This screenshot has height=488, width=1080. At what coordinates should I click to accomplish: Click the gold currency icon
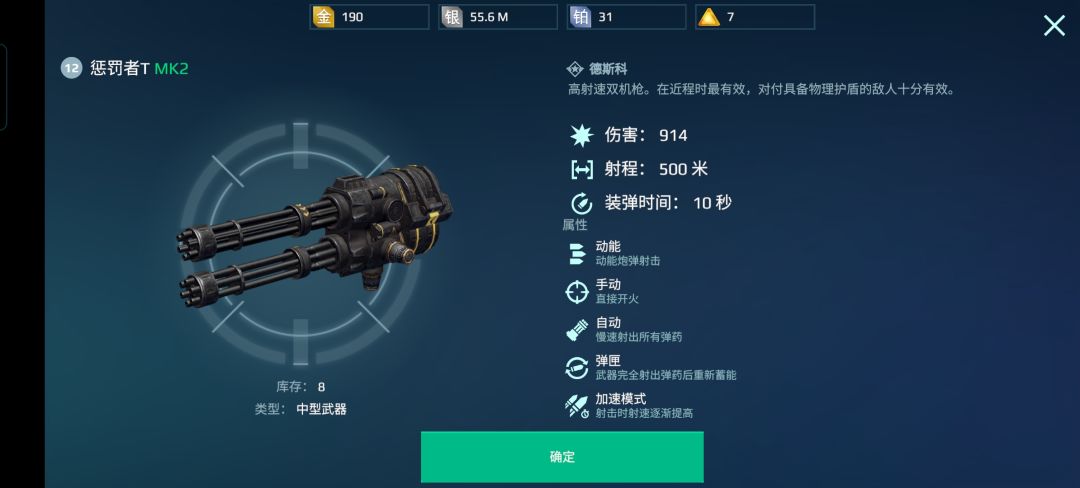click(323, 17)
